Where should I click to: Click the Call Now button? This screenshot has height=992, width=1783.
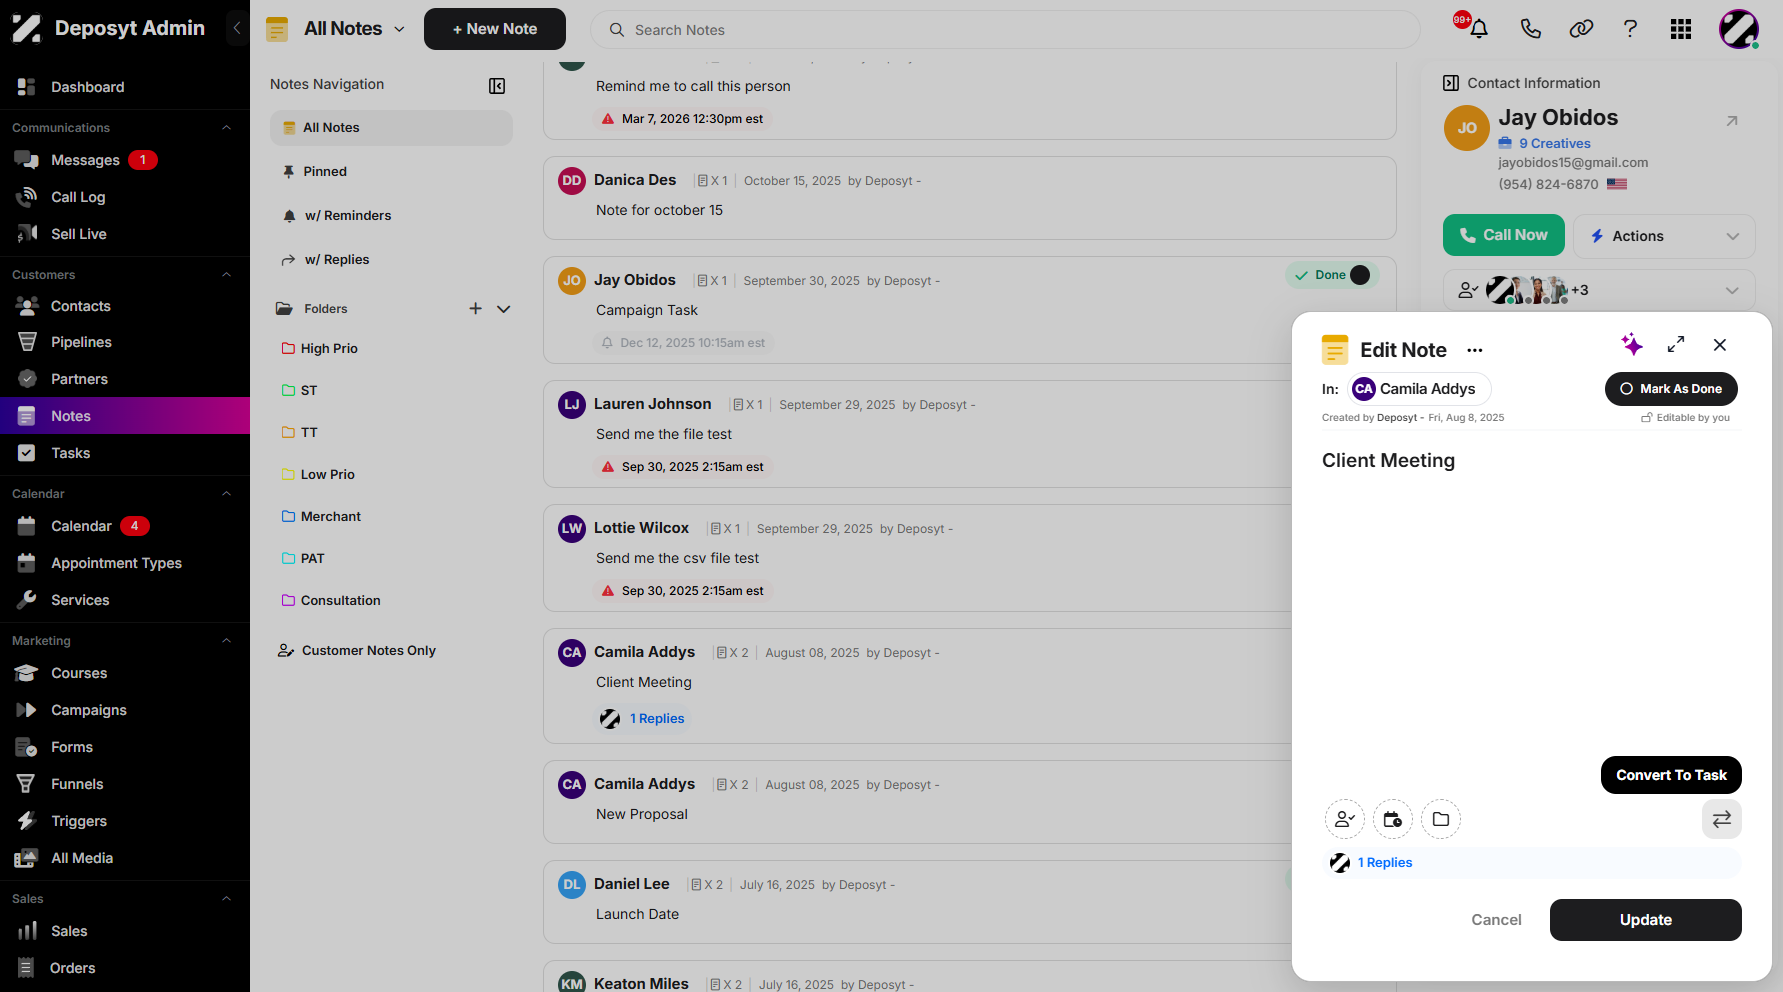click(x=1504, y=235)
